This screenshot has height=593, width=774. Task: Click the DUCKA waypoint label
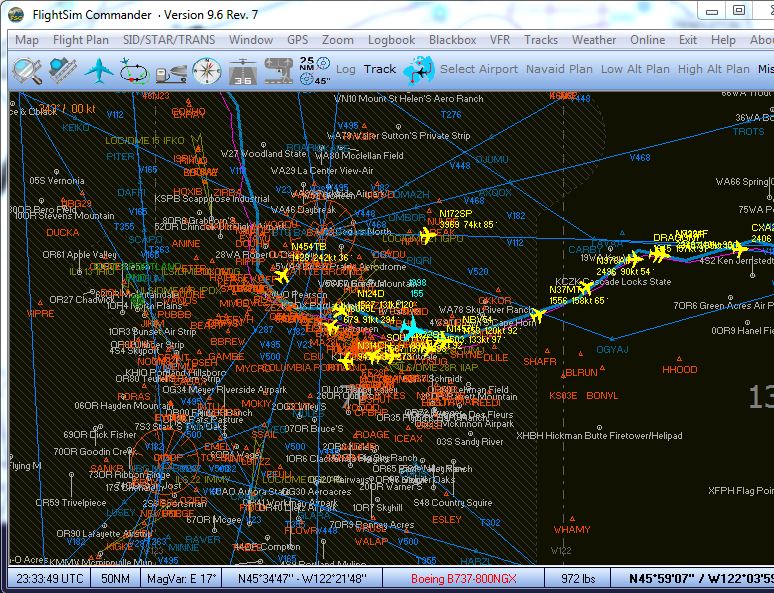[x=63, y=232]
